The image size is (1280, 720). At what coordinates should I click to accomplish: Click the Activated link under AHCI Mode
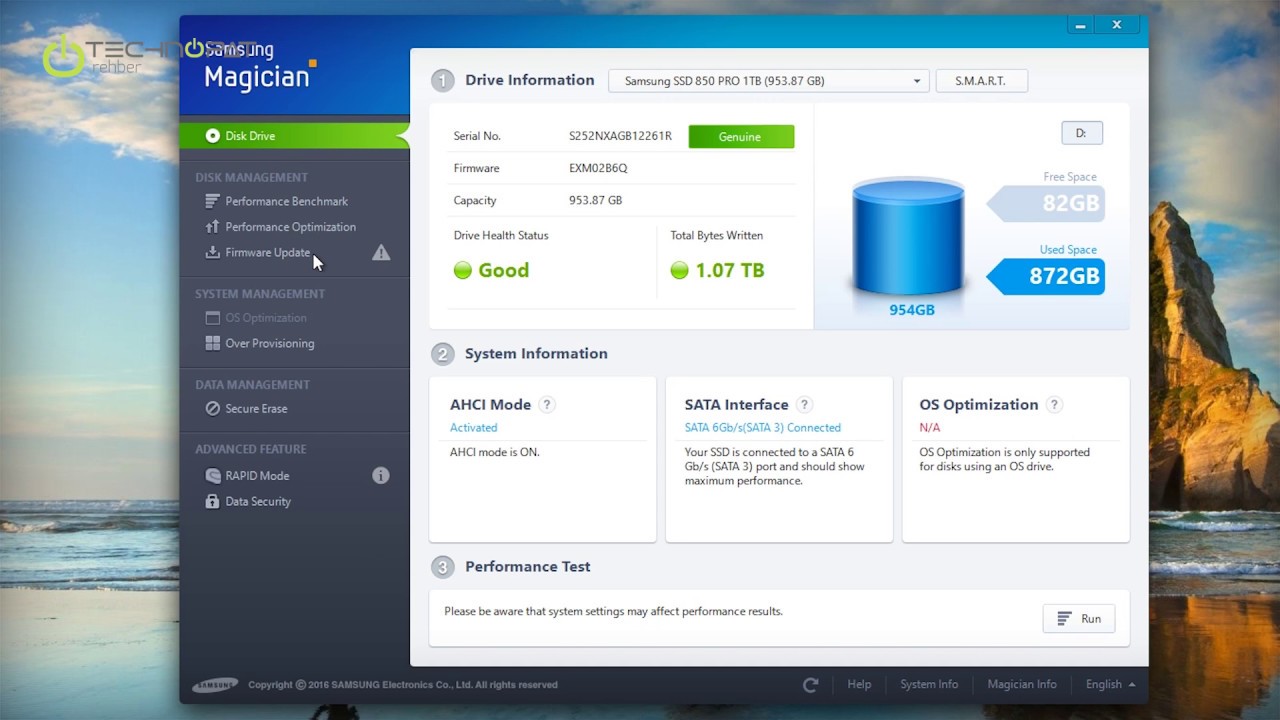point(473,428)
